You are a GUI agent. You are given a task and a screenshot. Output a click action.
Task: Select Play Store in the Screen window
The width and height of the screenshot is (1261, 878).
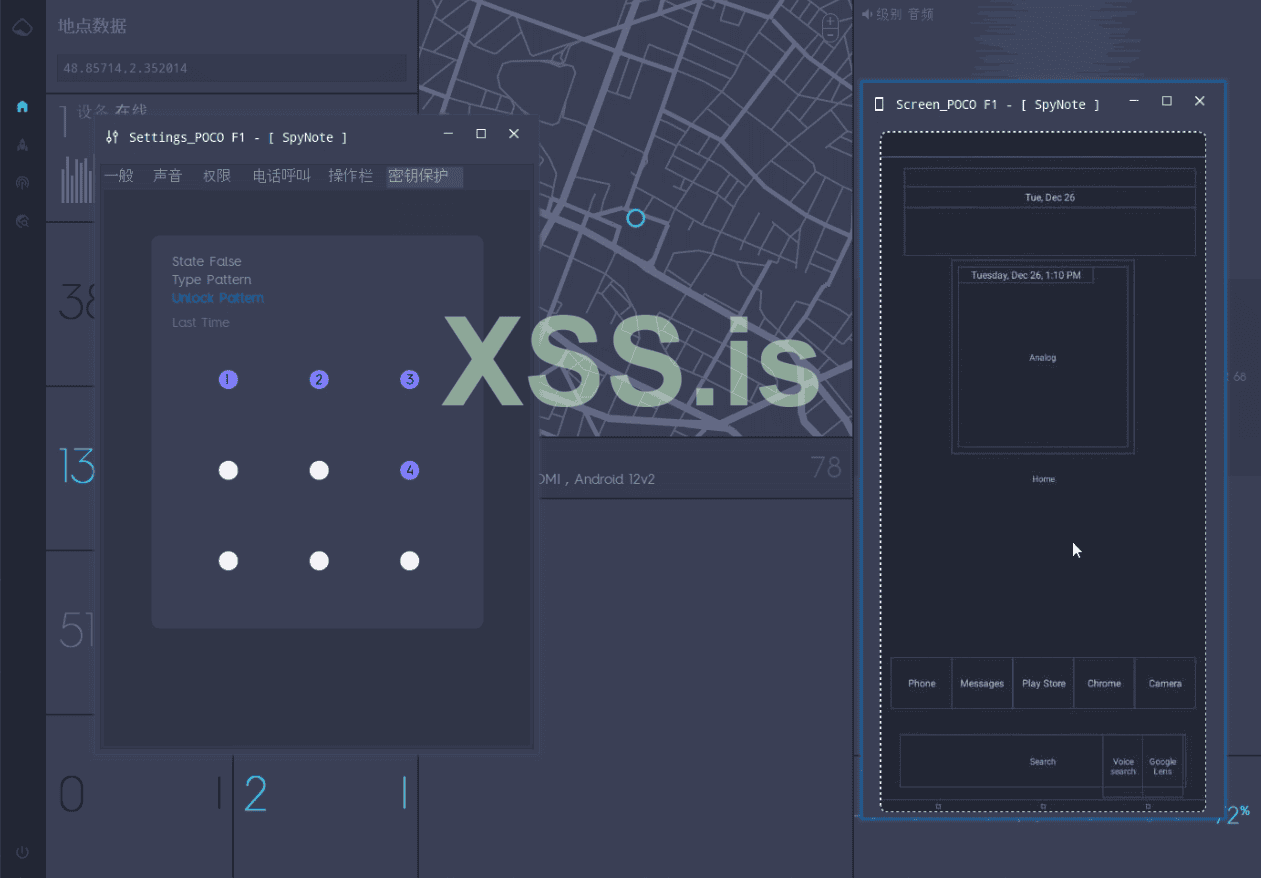(1043, 683)
